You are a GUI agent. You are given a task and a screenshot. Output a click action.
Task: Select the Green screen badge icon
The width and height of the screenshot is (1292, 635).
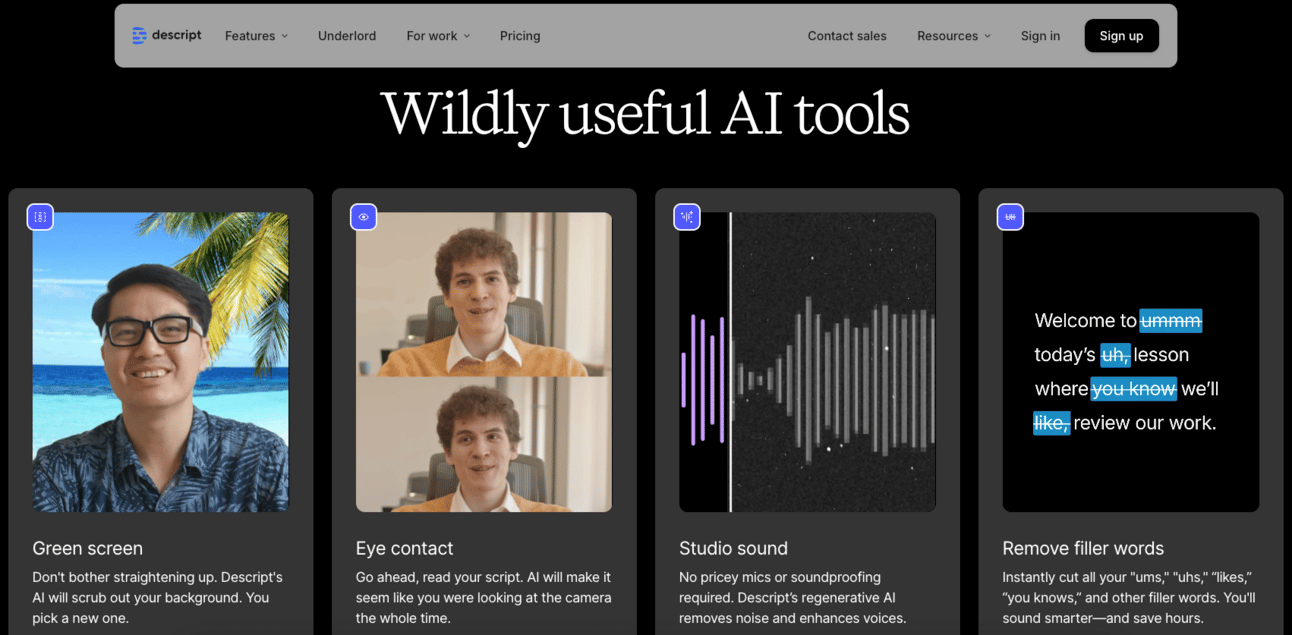pos(40,217)
